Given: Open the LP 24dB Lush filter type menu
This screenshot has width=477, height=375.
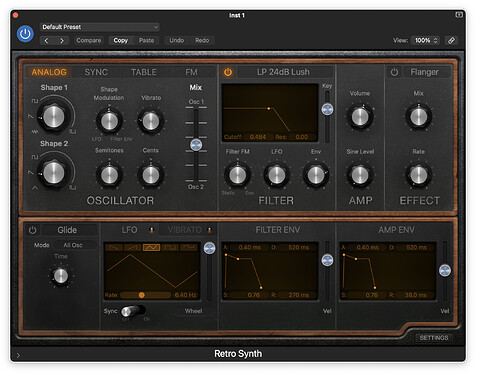Looking at the screenshot, I should [283, 72].
